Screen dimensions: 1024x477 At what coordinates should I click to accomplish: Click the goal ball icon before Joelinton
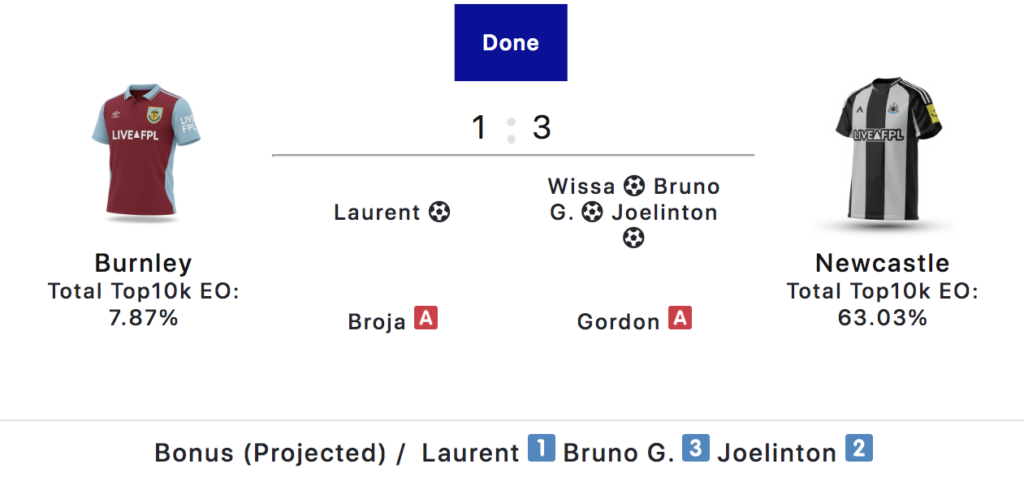coord(592,212)
